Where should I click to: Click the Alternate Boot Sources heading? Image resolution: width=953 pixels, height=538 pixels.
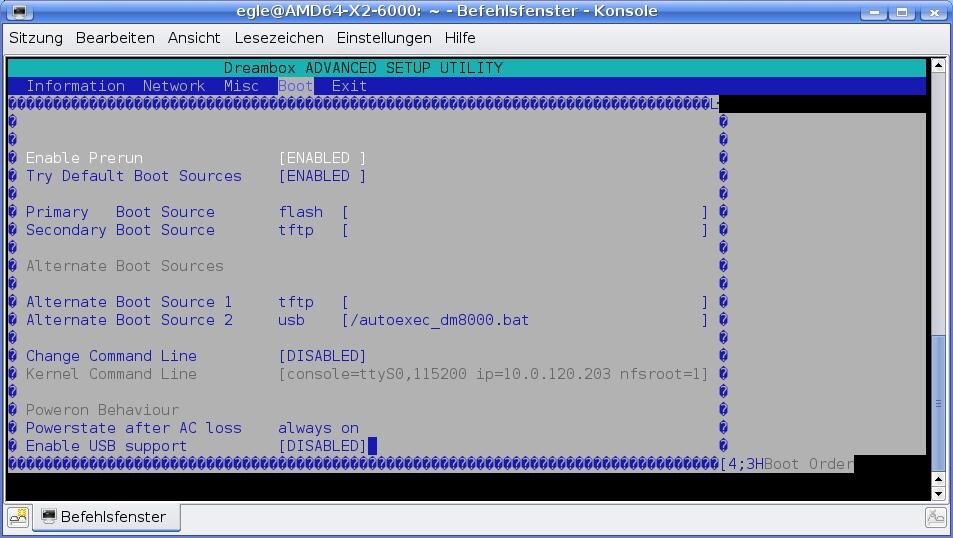click(125, 266)
